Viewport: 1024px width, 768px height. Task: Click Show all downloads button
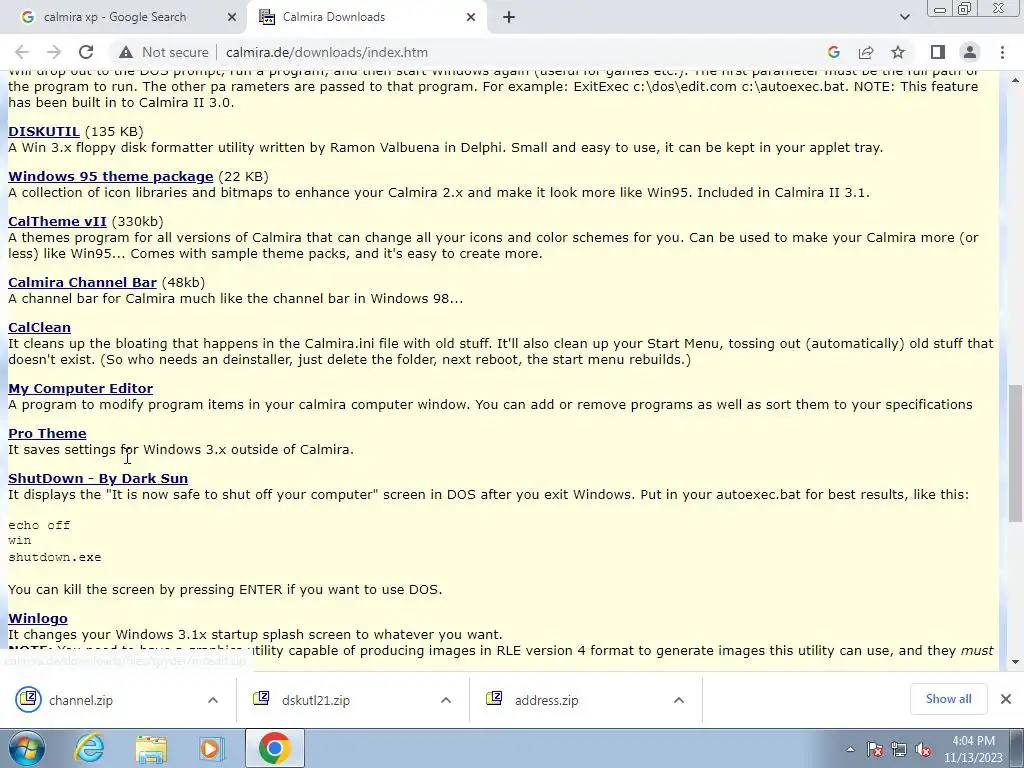click(x=948, y=699)
